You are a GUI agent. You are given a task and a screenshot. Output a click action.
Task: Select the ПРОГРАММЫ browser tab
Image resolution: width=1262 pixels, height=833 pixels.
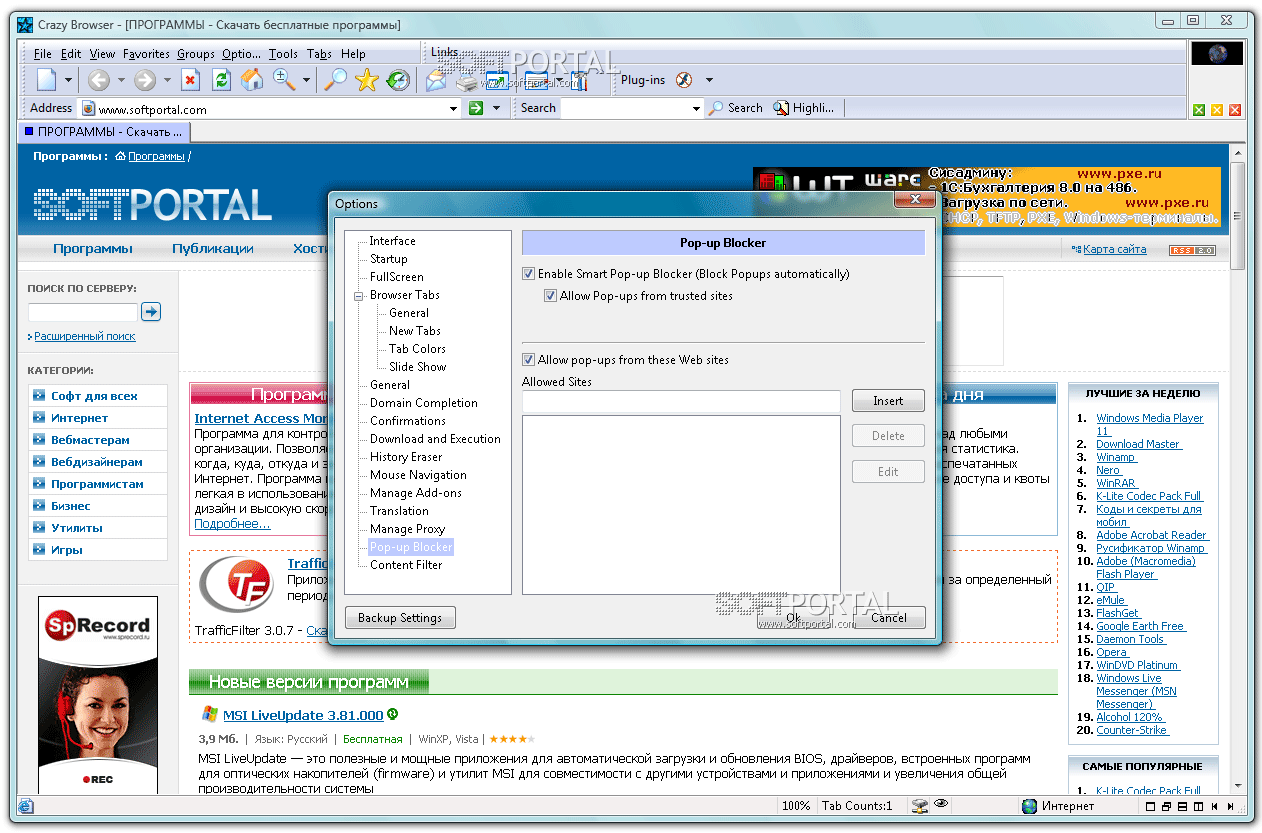tap(104, 132)
